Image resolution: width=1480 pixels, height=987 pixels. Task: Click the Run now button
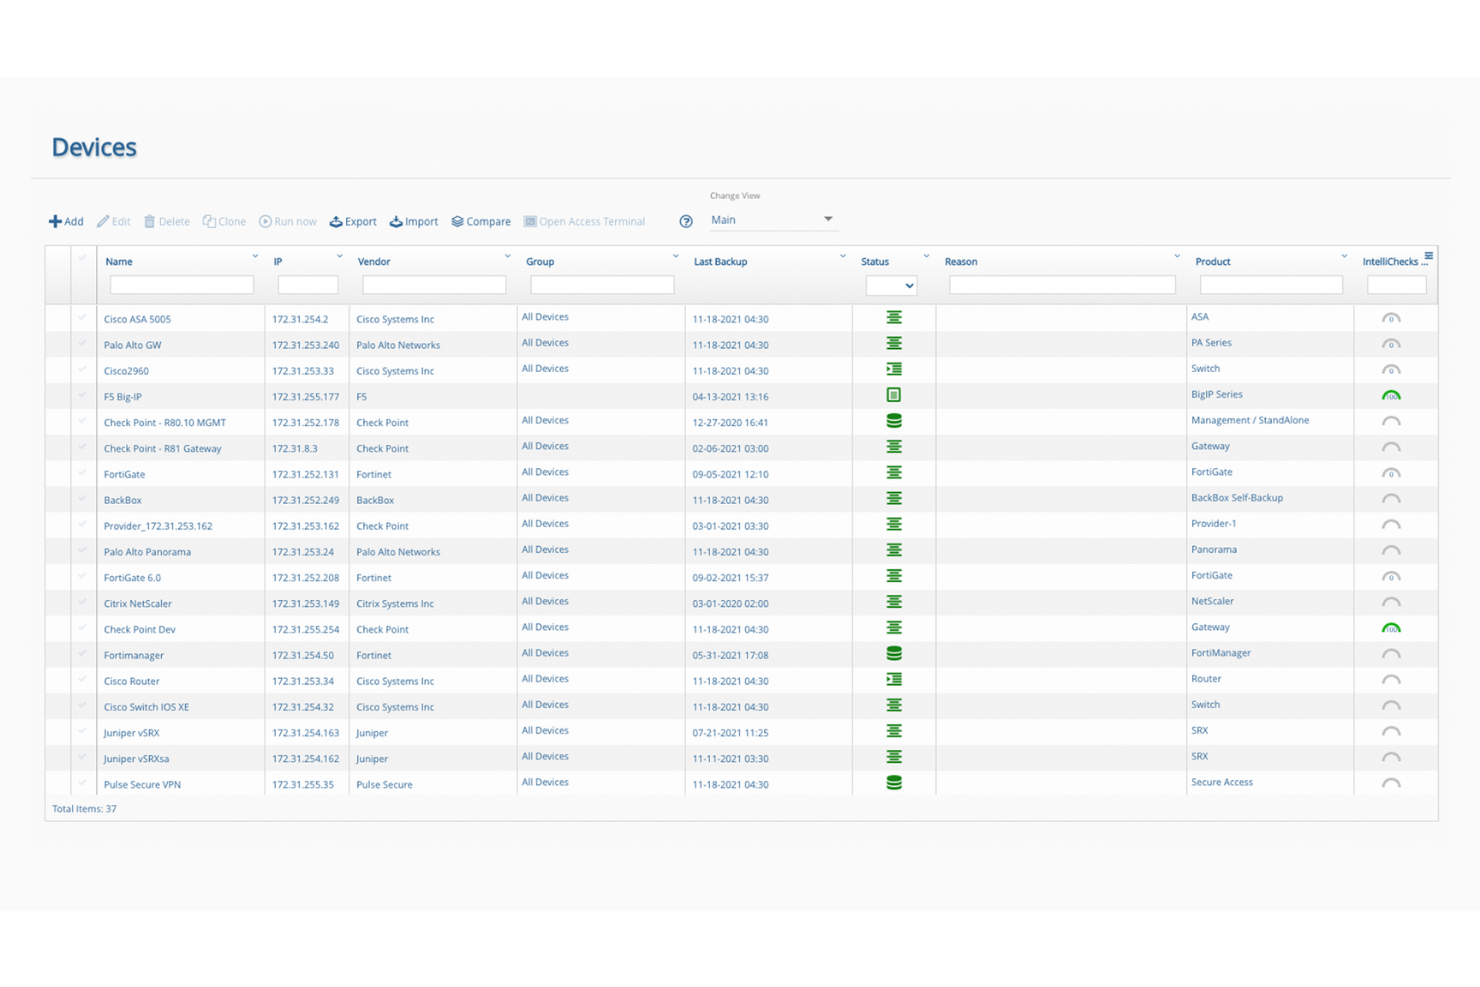pos(287,221)
